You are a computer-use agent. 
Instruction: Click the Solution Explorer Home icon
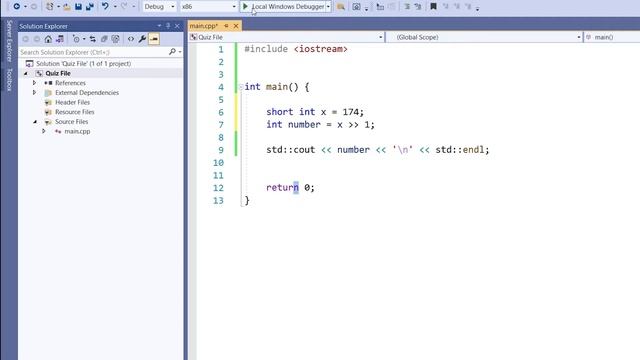tap(48, 39)
